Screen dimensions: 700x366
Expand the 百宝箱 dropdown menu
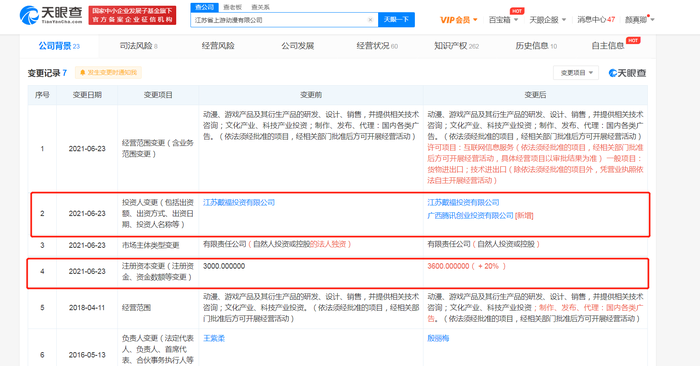[503, 20]
